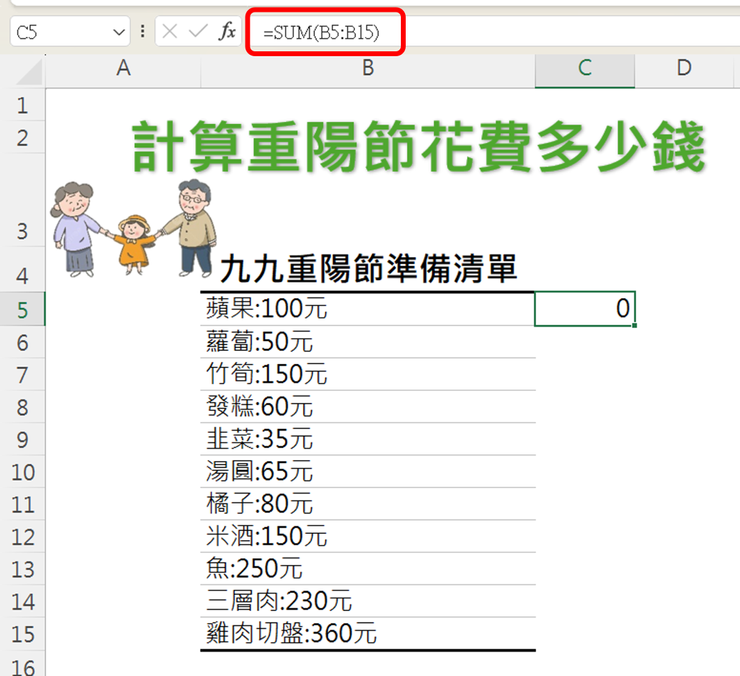Image resolution: width=740 pixels, height=676 pixels.
Task: Select column D header
Action: (x=684, y=71)
